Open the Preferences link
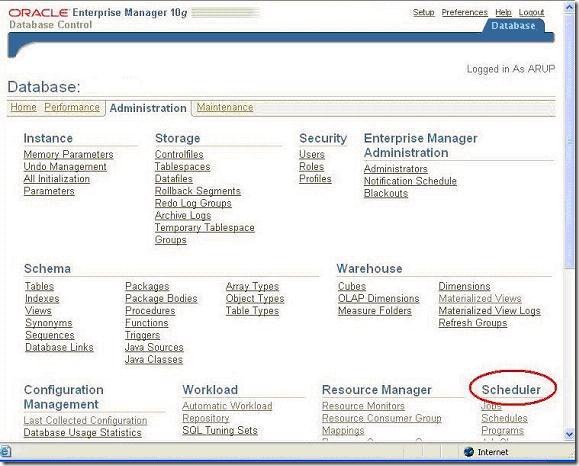This screenshot has width=579, height=466. (465, 12)
